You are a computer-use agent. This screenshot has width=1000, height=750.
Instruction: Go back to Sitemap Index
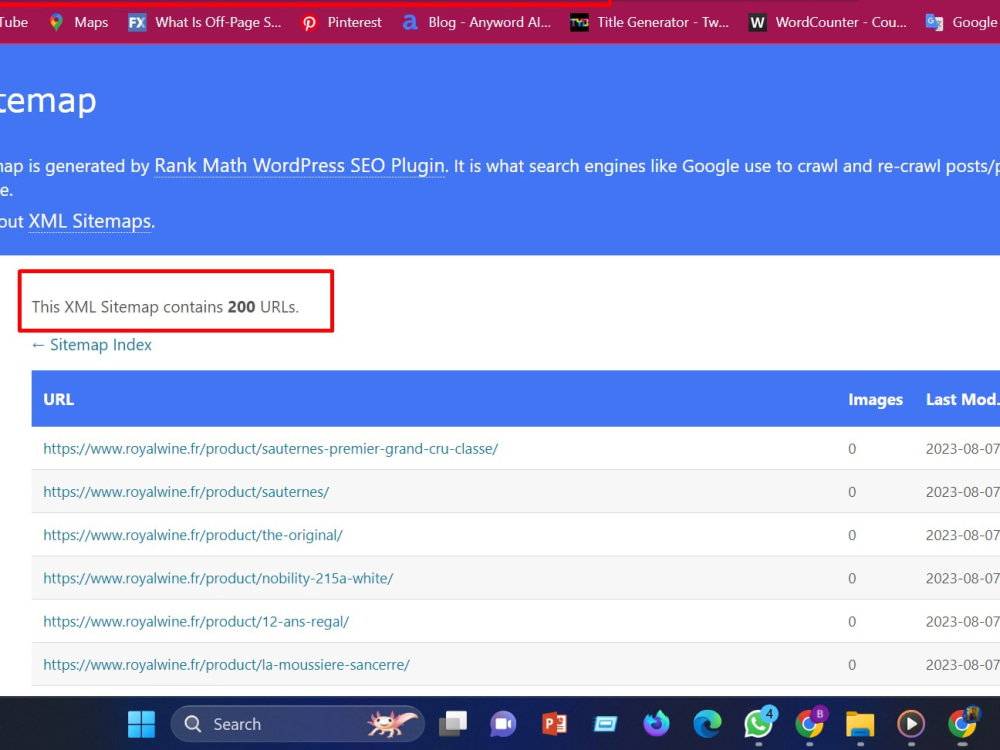click(x=92, y=345)
